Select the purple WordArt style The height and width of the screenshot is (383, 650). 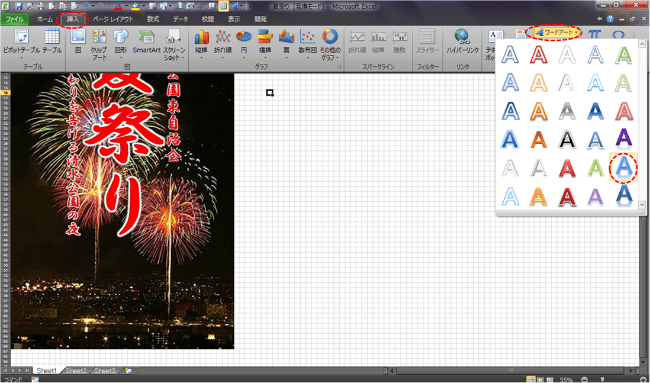coord(623,139)
